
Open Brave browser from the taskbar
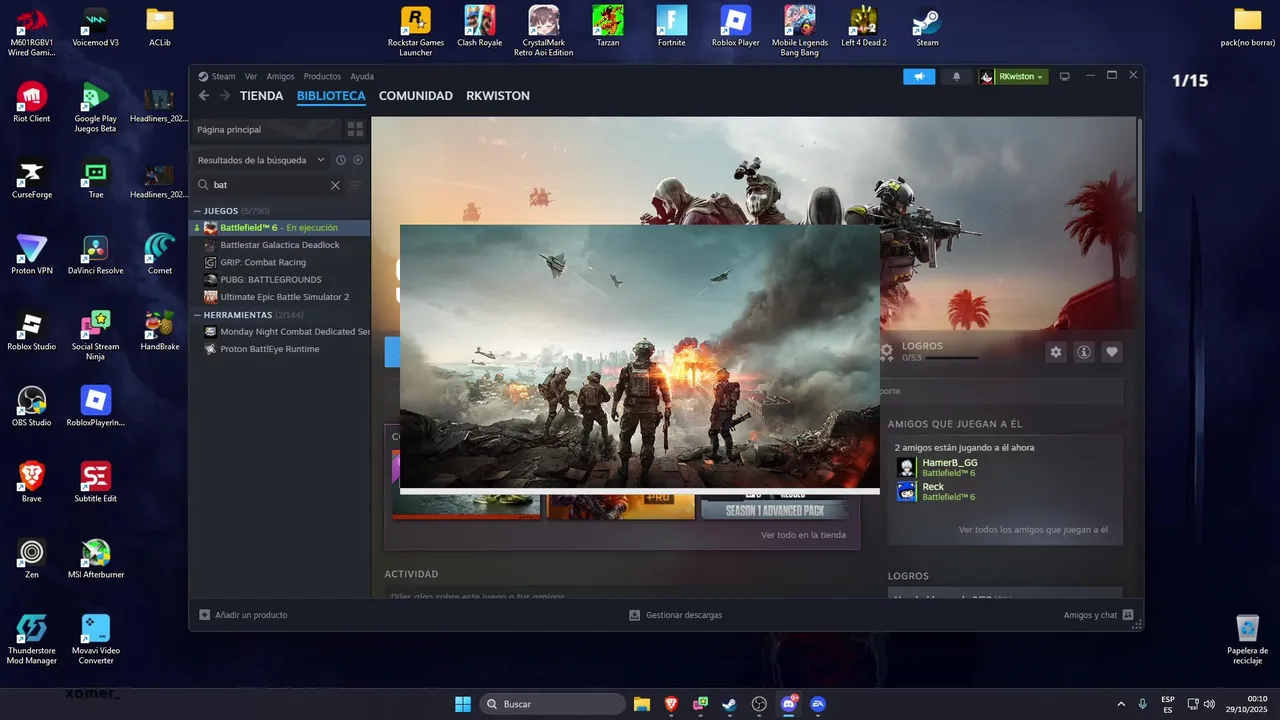tap(671, 704)
